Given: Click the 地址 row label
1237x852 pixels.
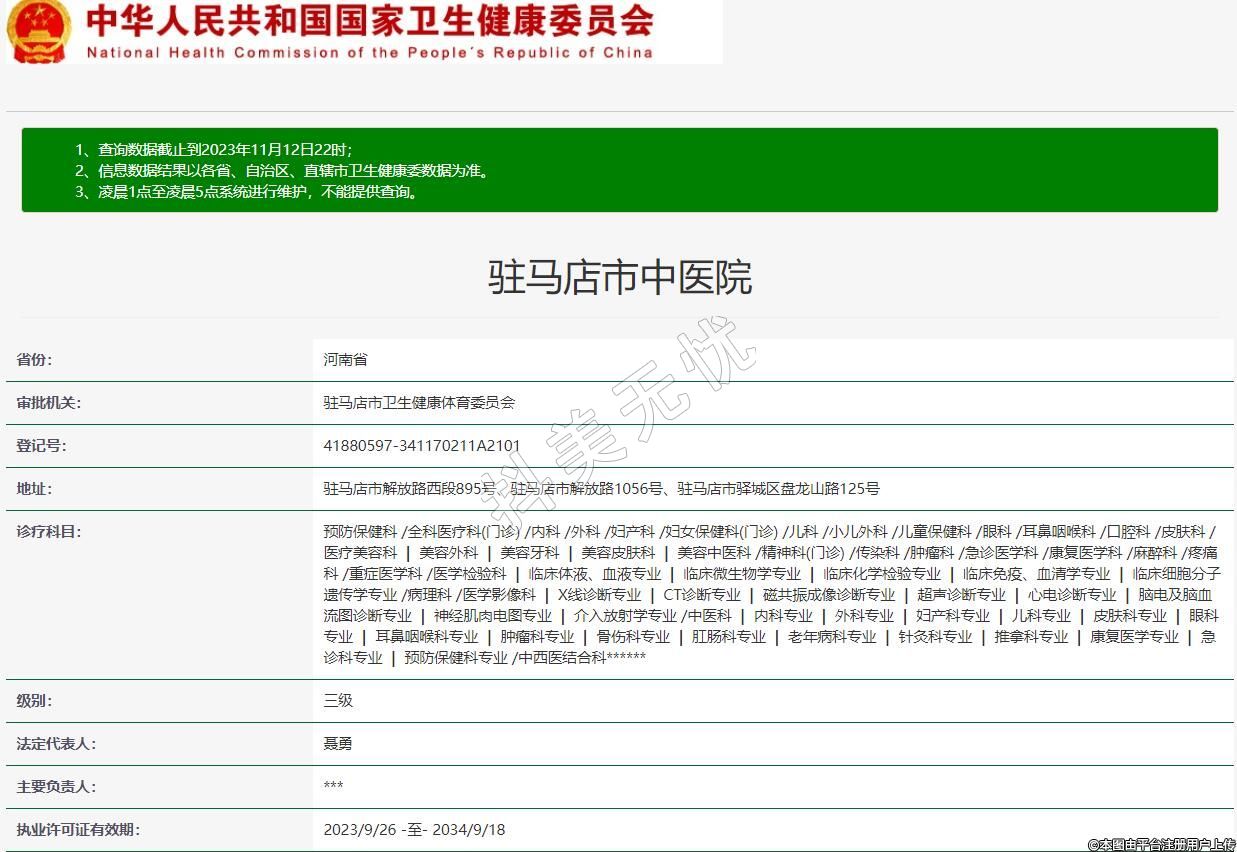Looking at the screenshot, I should 34,489.
